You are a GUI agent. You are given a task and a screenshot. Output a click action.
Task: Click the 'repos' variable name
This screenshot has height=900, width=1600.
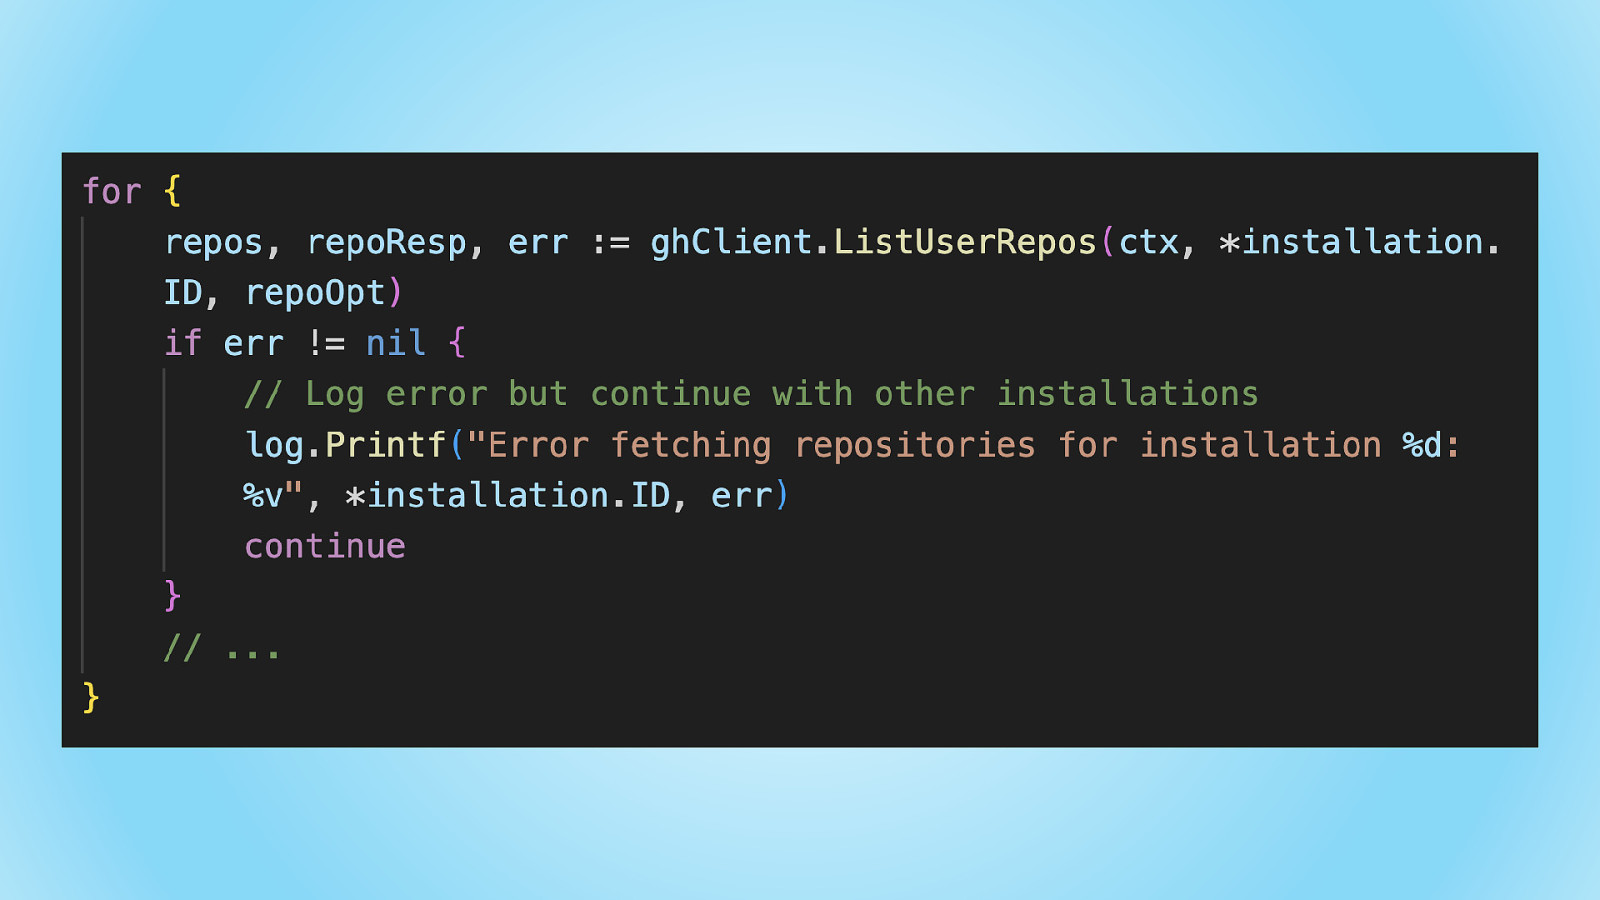[214, 243]
